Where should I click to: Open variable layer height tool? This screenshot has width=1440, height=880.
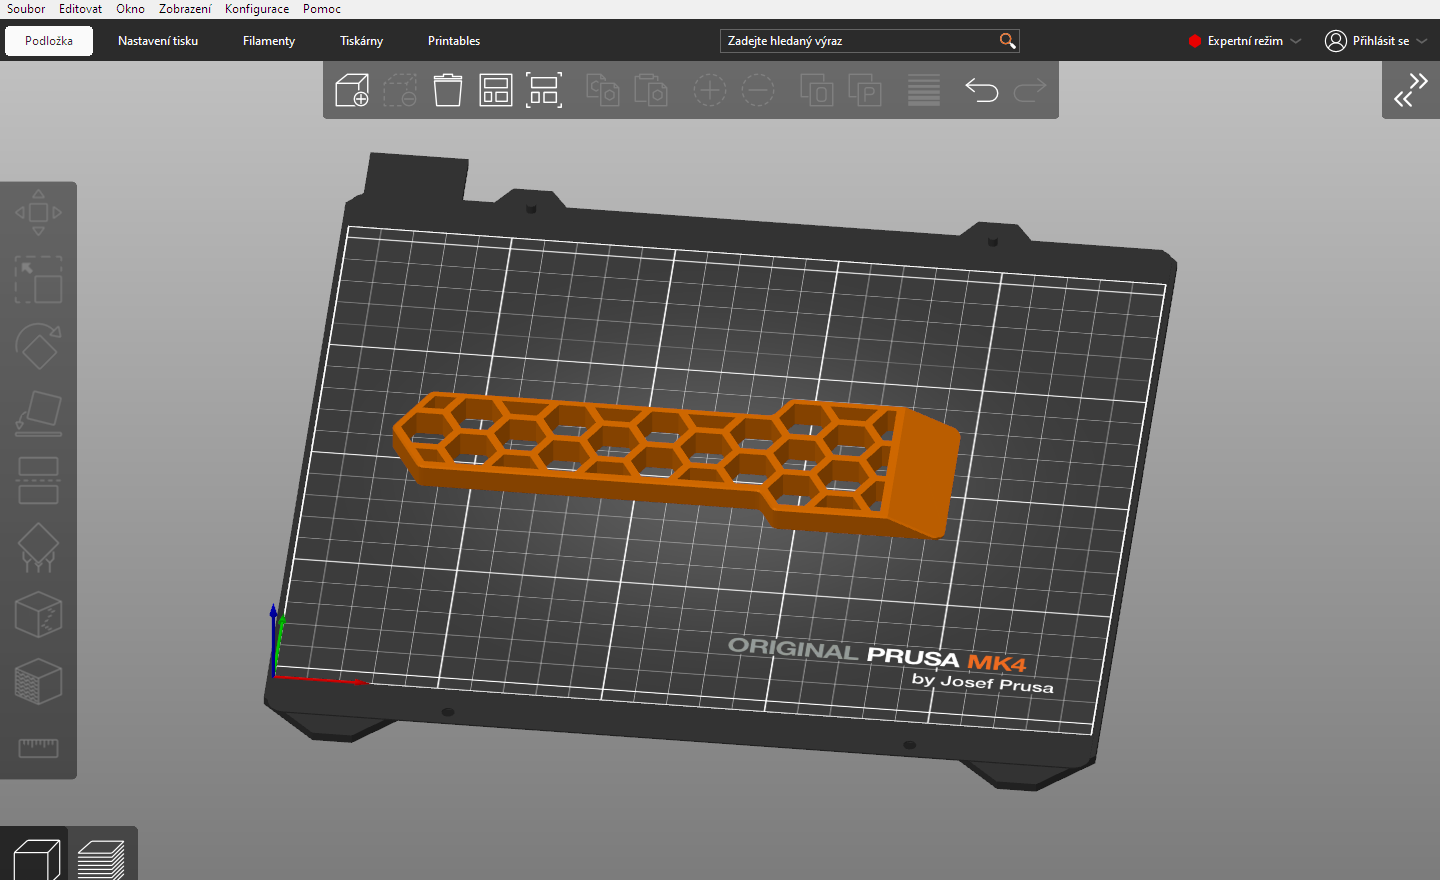point(924,90)
